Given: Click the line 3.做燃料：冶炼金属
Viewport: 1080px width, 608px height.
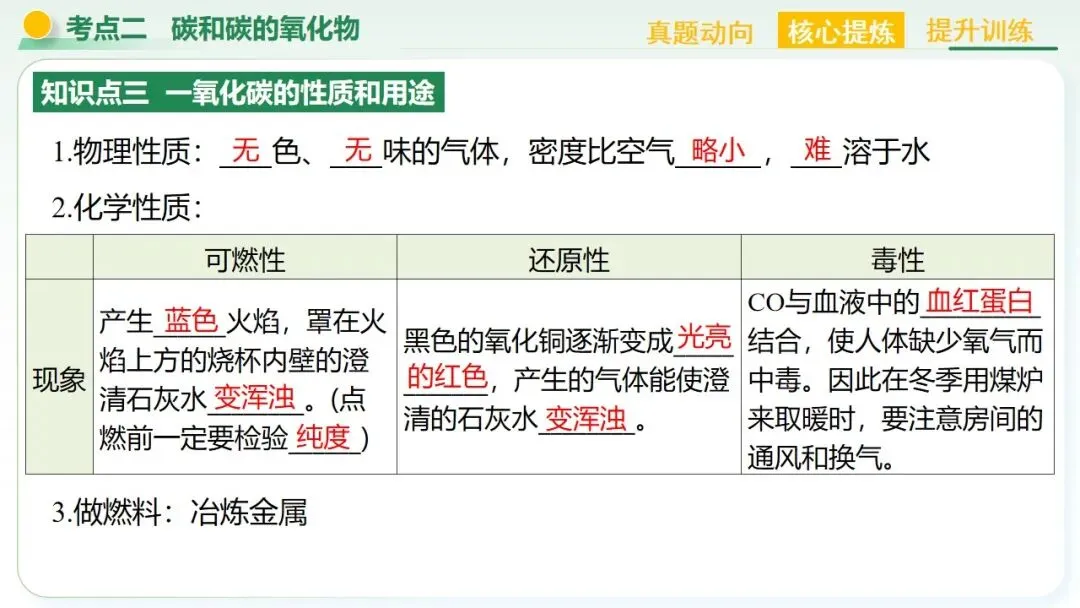Looking at the screenshot, I should pyautogui.click(x=179, y=513).
